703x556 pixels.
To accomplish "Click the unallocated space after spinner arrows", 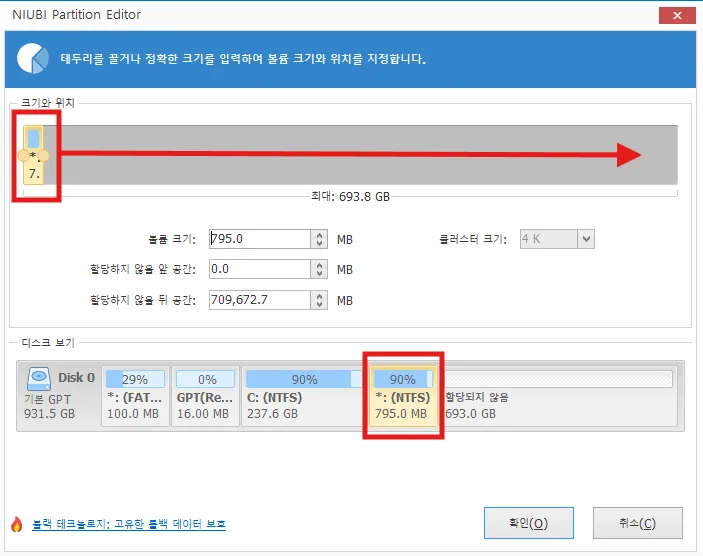I will pos(319,300).
